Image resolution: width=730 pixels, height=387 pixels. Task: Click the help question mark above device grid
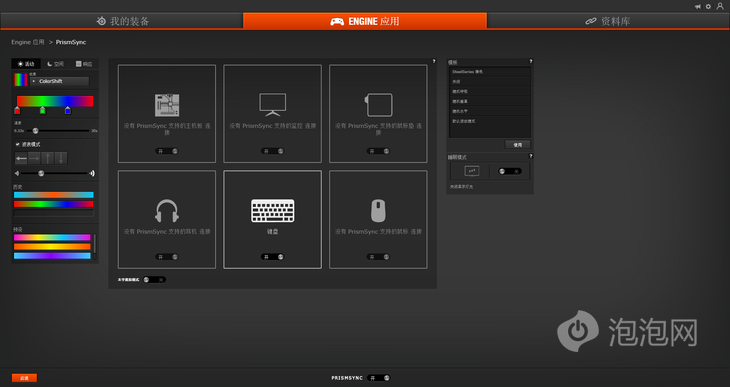pyautogui.click(x=434, y=61)
